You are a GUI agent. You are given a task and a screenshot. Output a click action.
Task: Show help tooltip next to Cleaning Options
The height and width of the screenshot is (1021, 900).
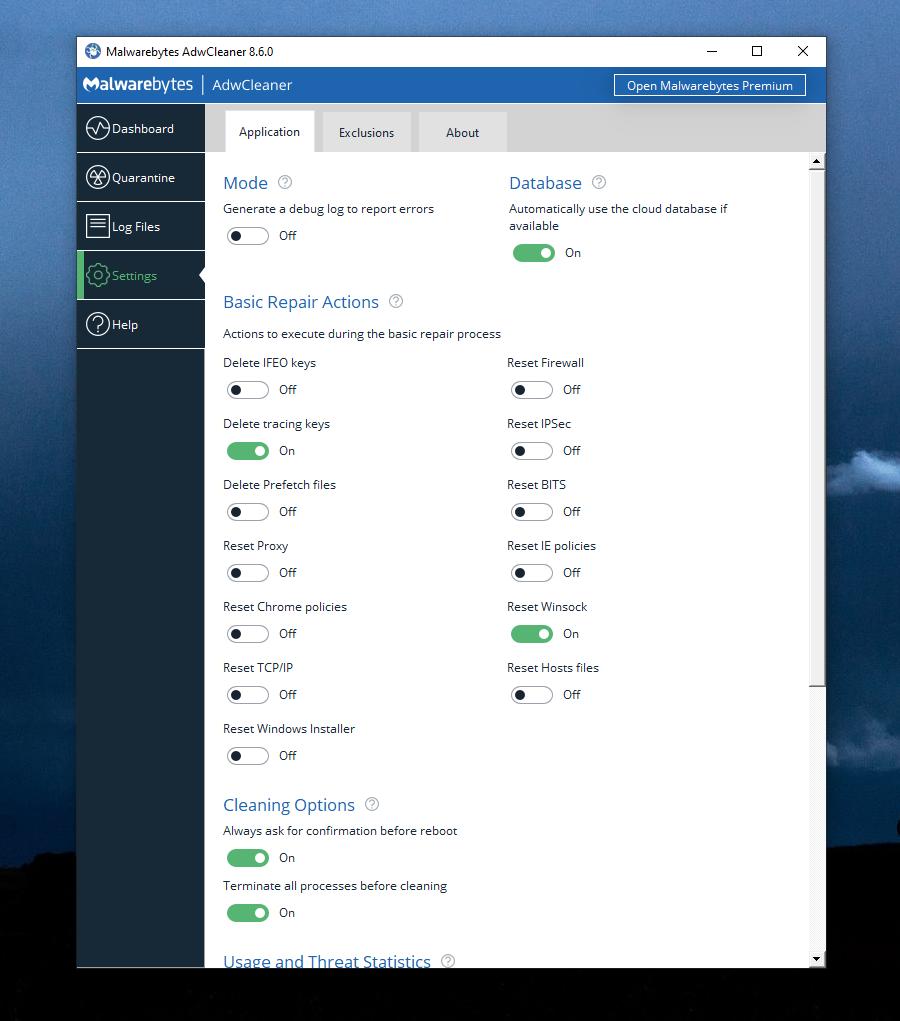[372, 804]
